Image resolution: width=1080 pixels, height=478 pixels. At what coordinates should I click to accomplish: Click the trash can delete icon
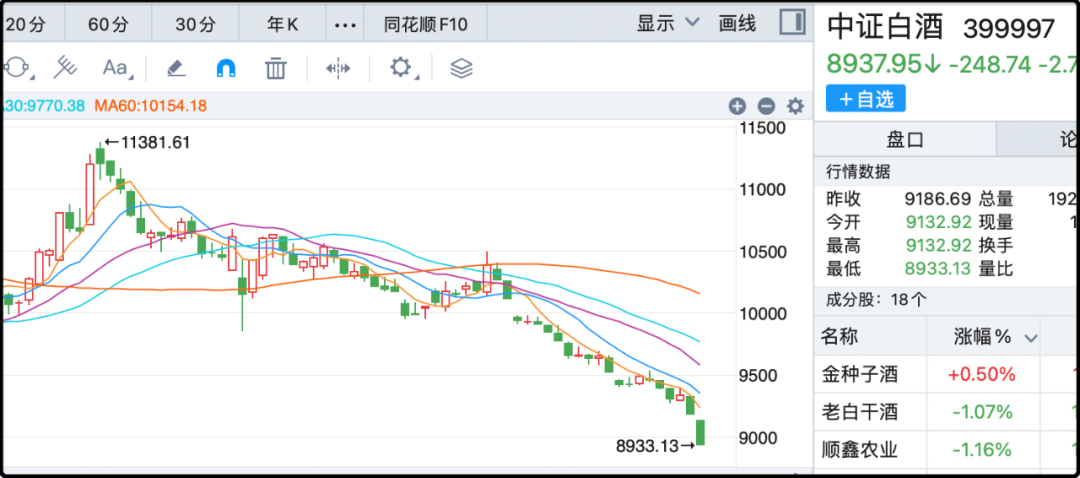point(276,68)
